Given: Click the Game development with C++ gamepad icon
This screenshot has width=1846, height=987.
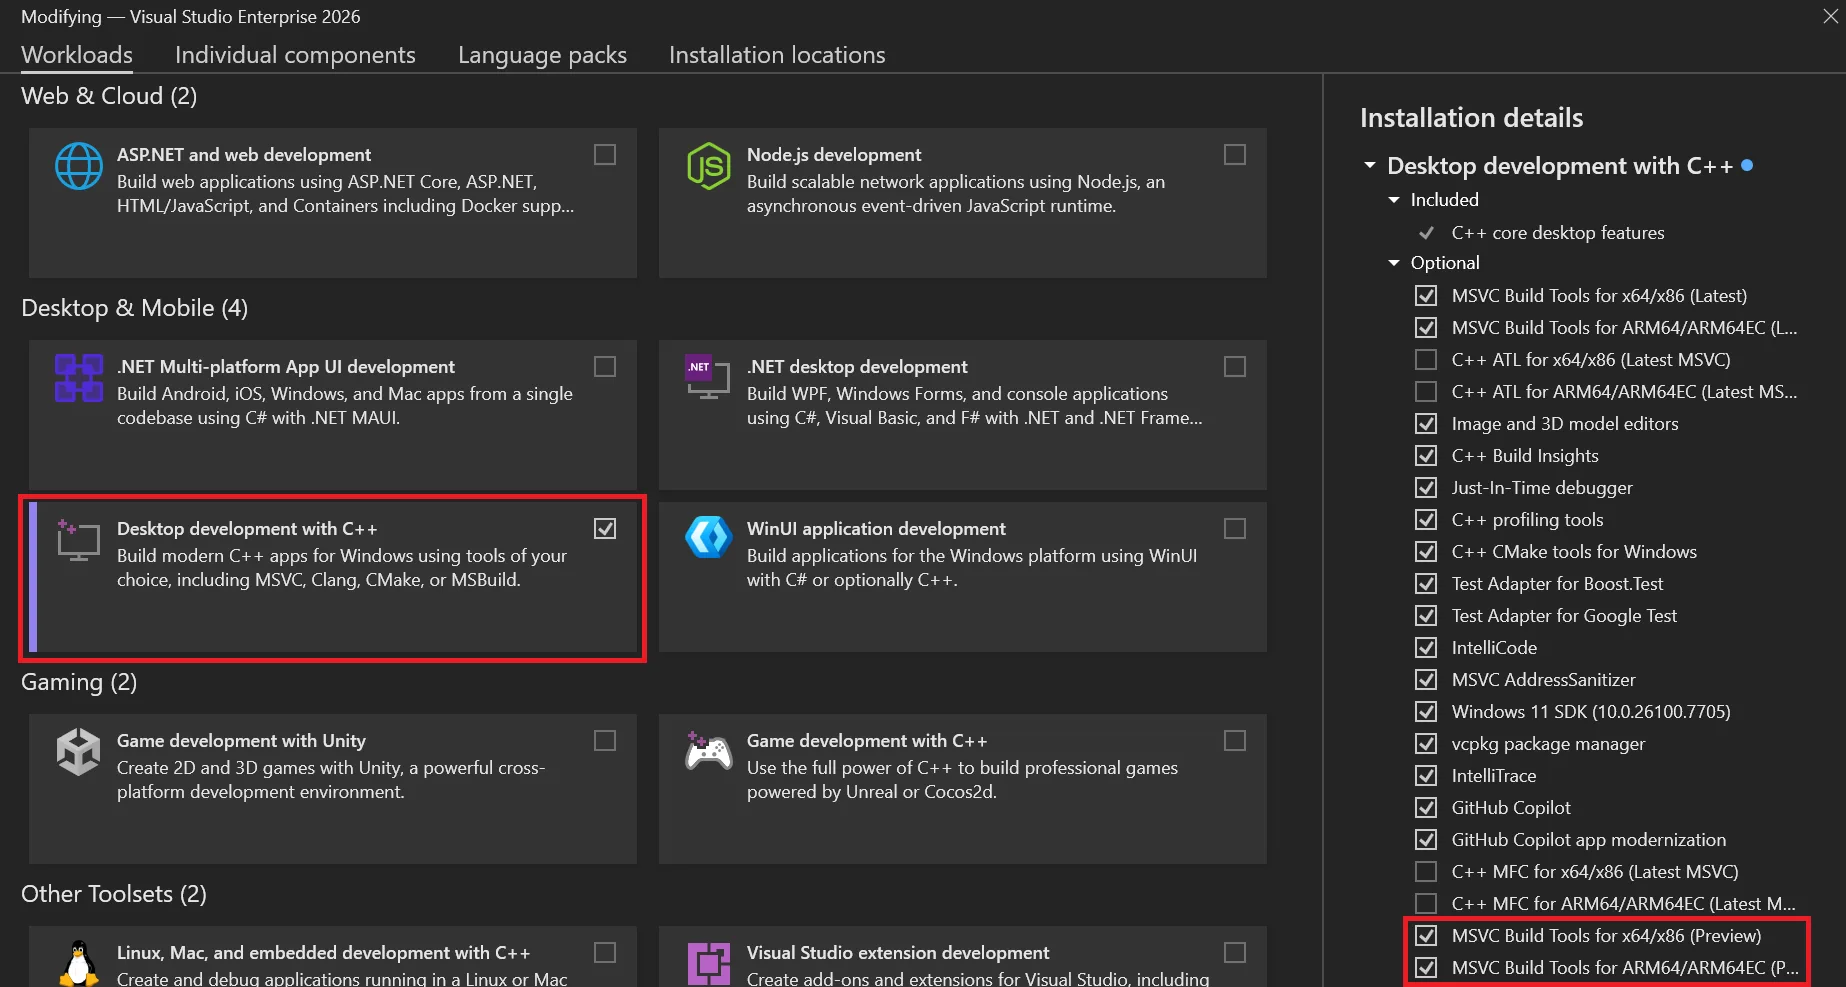Looking at the screenshot, I should click(x=709, y=752).
